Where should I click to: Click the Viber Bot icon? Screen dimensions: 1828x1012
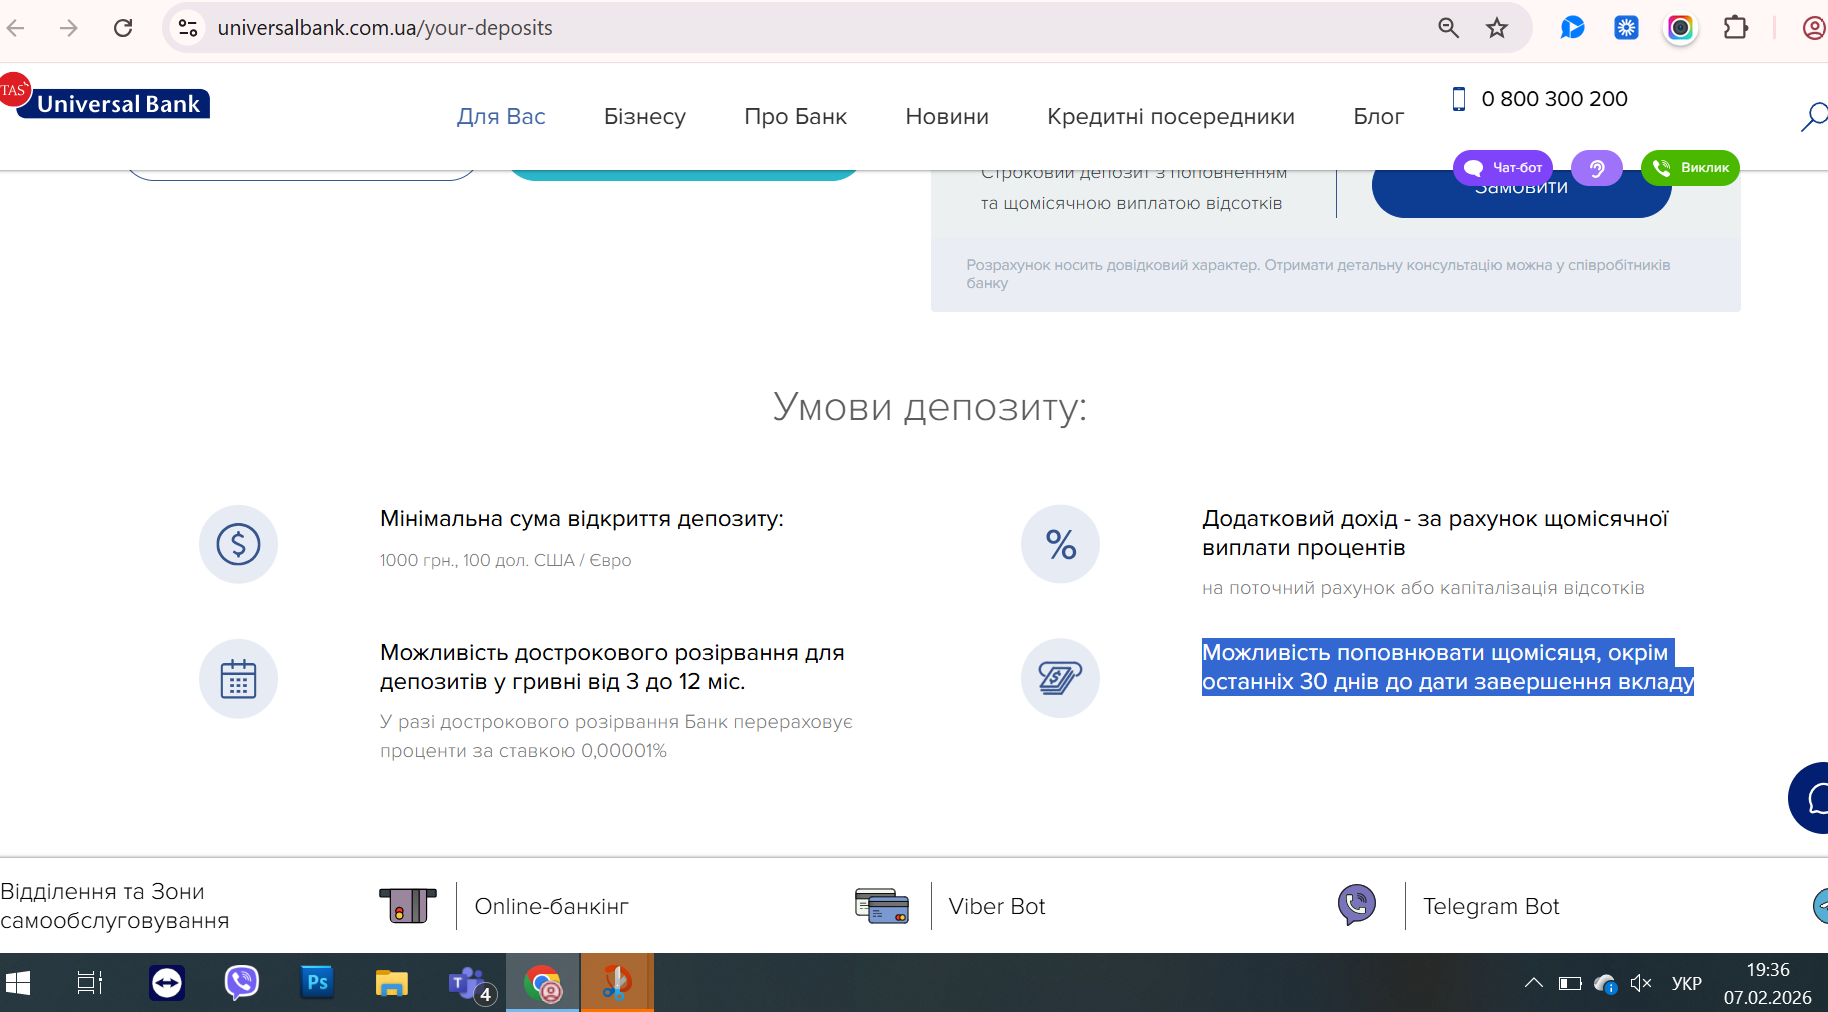coord(1356,905)
